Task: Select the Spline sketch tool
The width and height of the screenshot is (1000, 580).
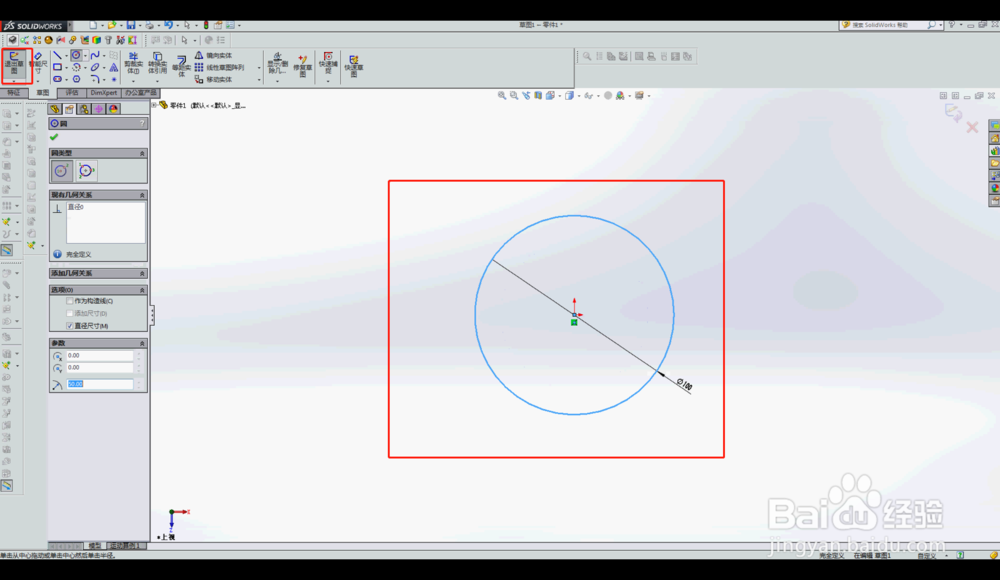Action: (x=95, y=56)
